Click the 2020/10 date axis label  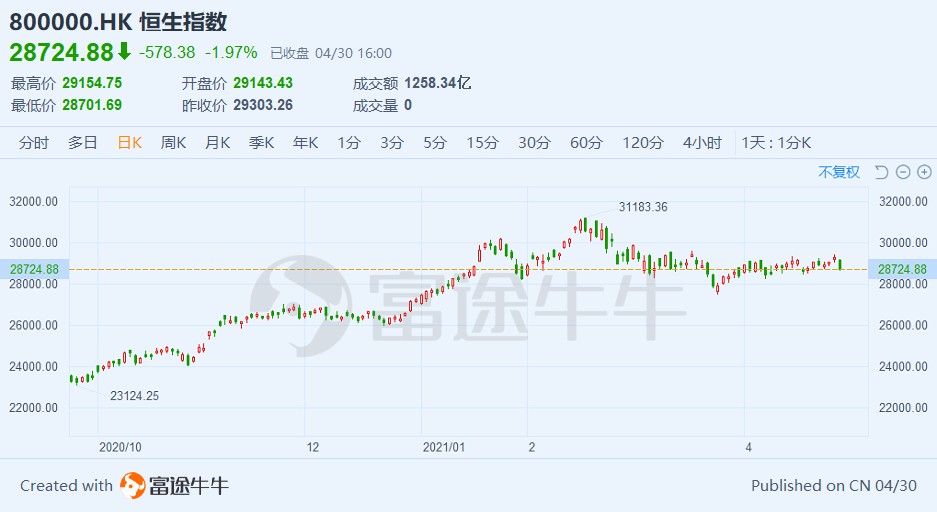[120, 447]
